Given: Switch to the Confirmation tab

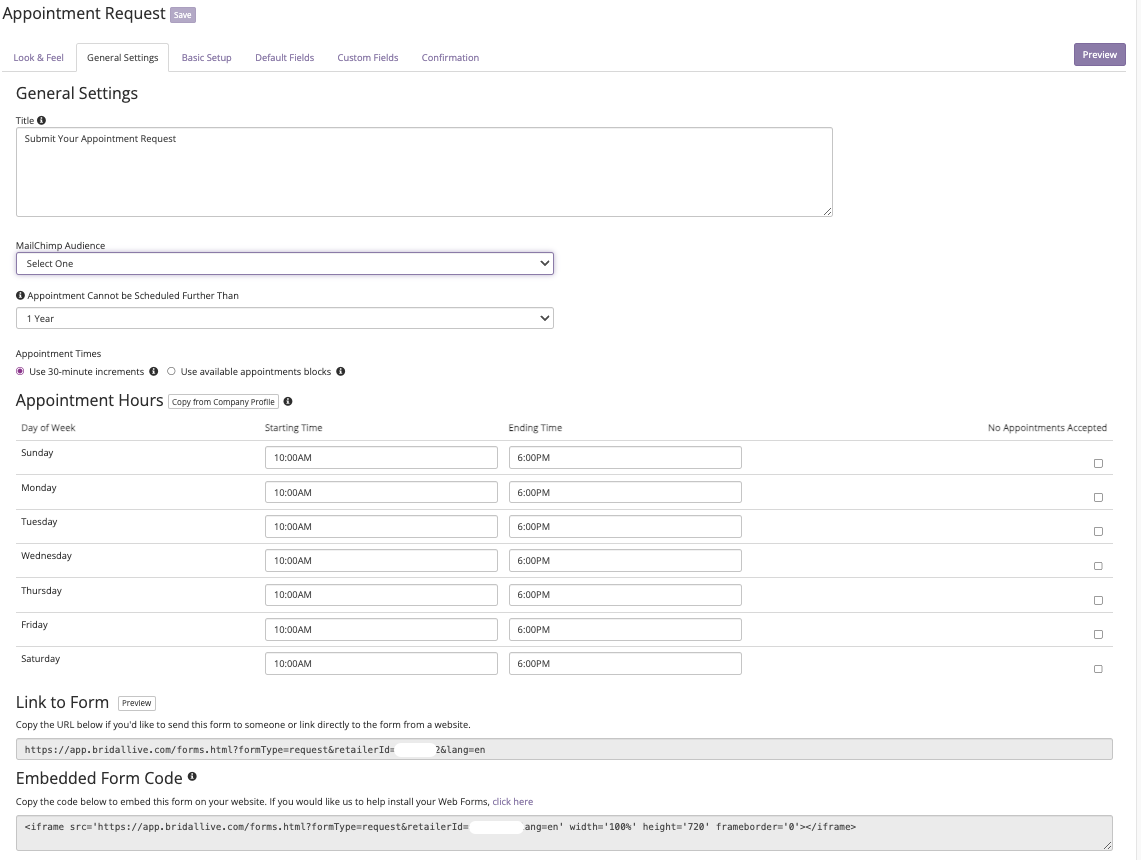Looking at the screenshot, I should pos(450,57).
